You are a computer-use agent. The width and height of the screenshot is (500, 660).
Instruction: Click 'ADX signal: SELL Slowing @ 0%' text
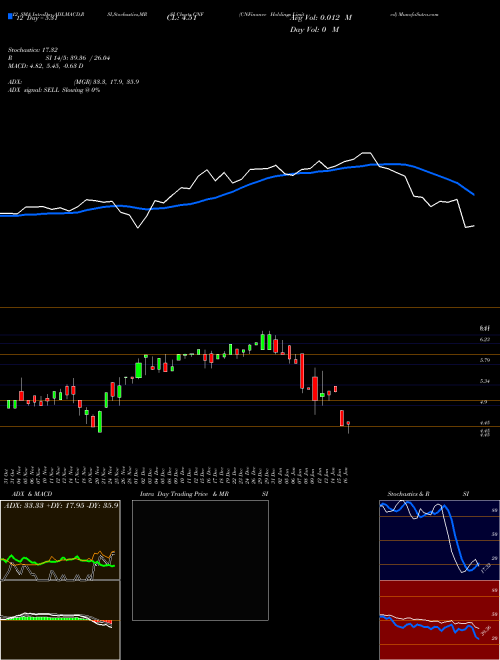(54, 90)
